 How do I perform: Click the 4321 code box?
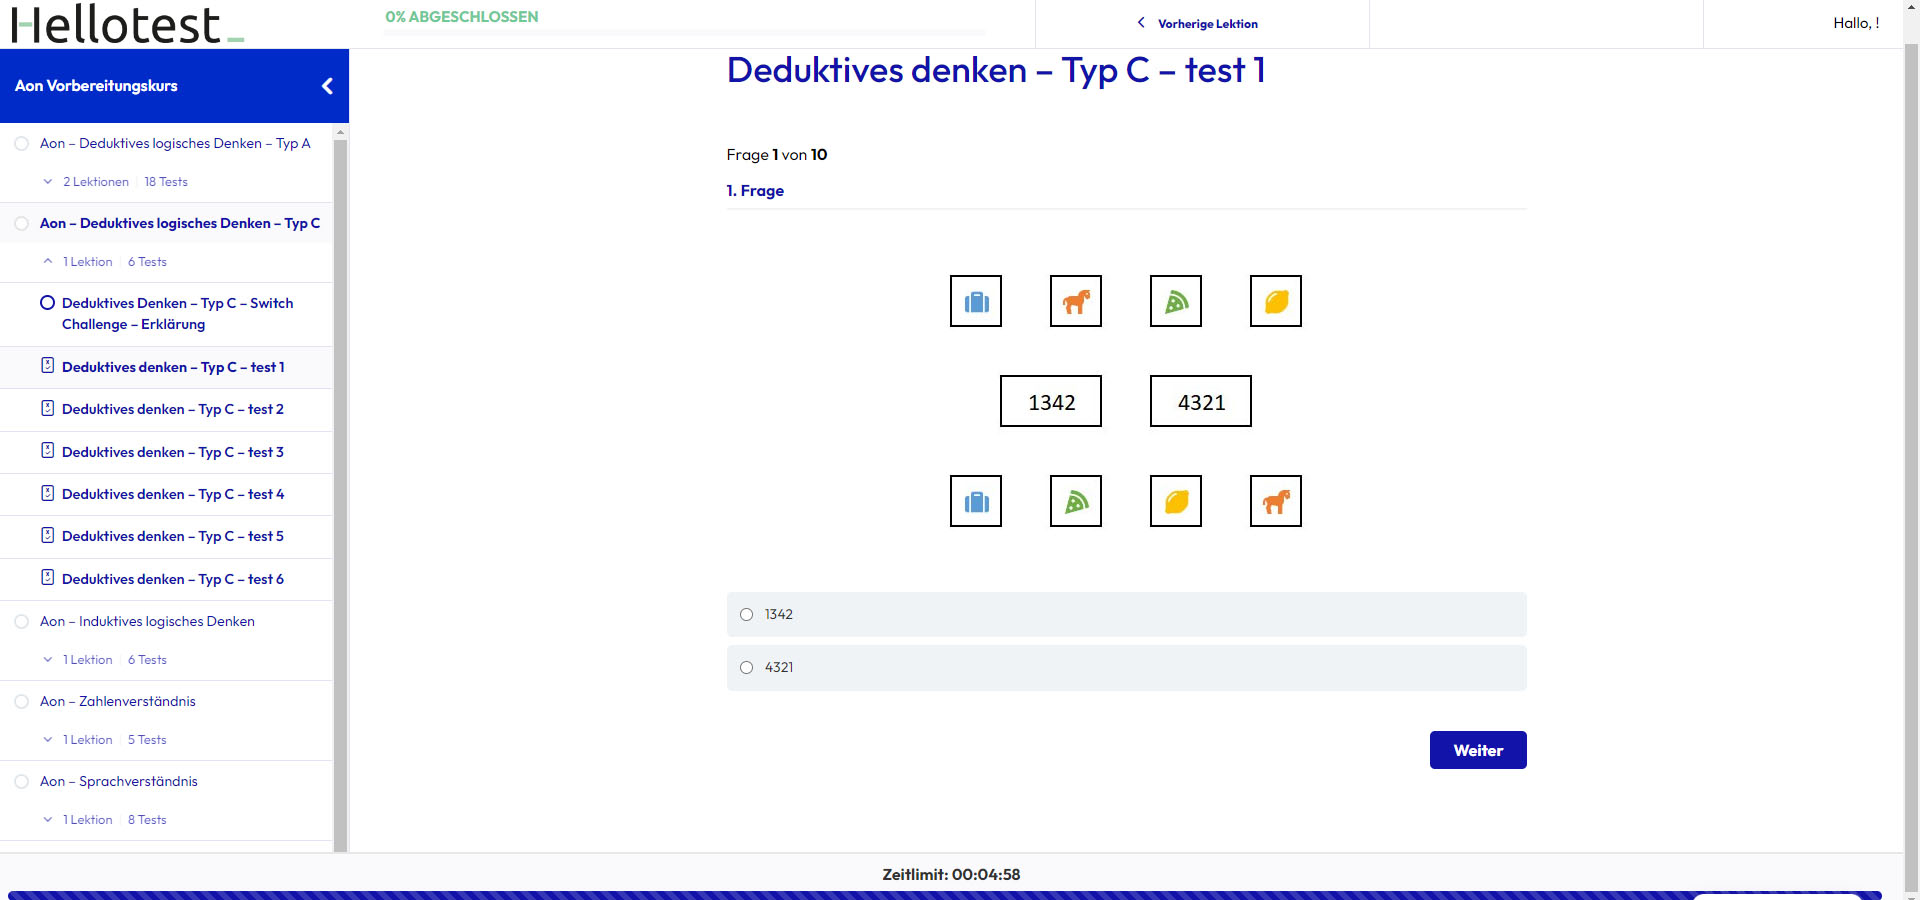click(x=1201, y=401)
